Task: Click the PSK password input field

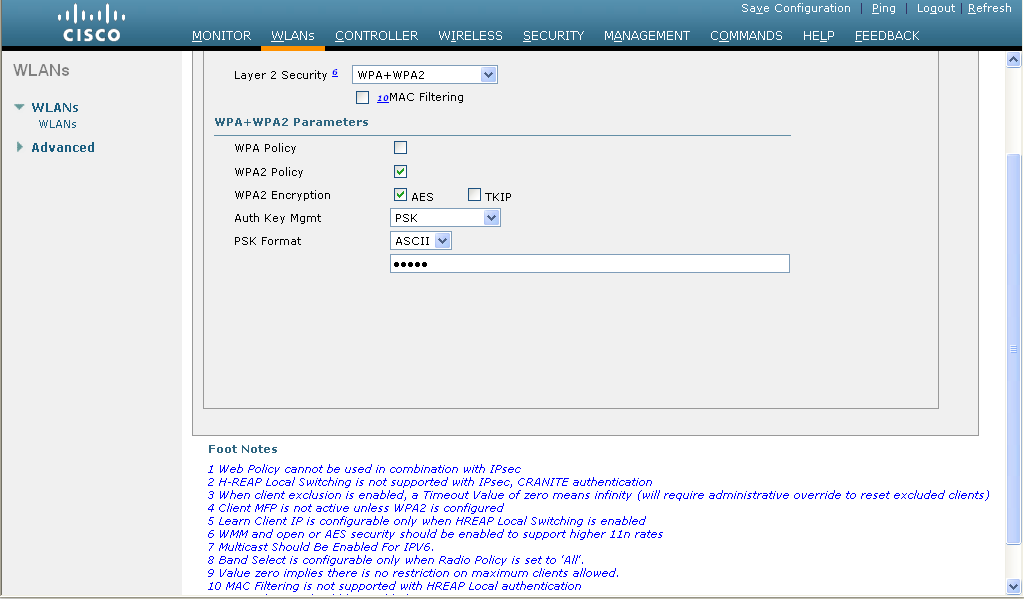Action: [590, 264]
